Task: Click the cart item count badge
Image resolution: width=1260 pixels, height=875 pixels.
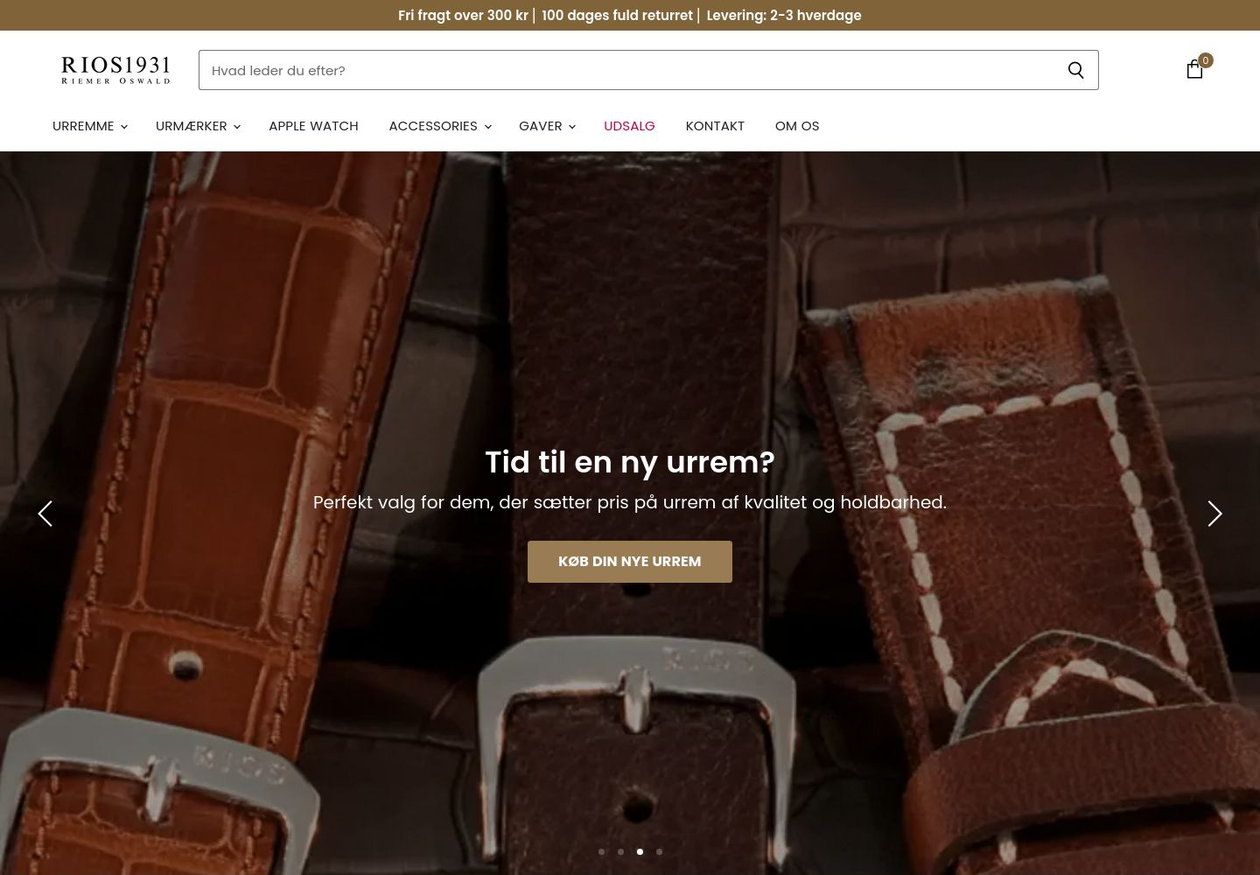Action: (x=1205, y=60)
